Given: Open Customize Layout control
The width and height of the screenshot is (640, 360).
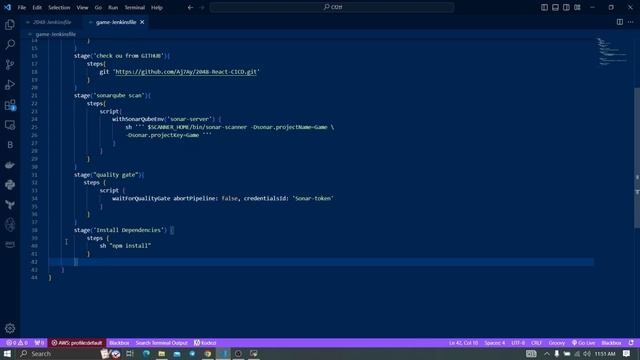Looking at the screenshot, I should 577,7.
